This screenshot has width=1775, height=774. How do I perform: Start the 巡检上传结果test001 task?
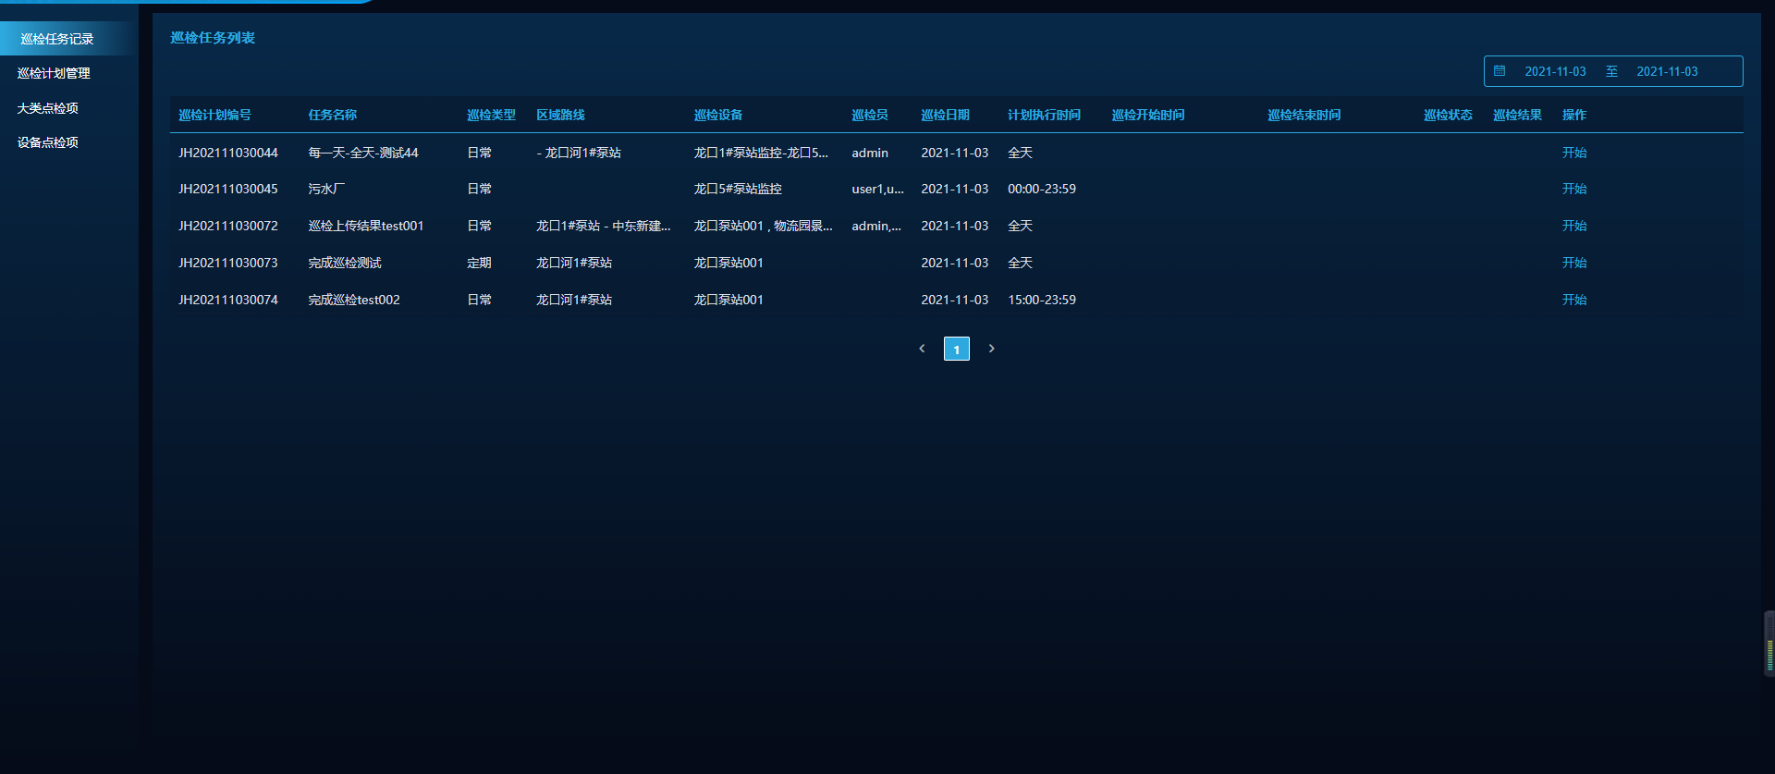click(x=1574, y=226)
